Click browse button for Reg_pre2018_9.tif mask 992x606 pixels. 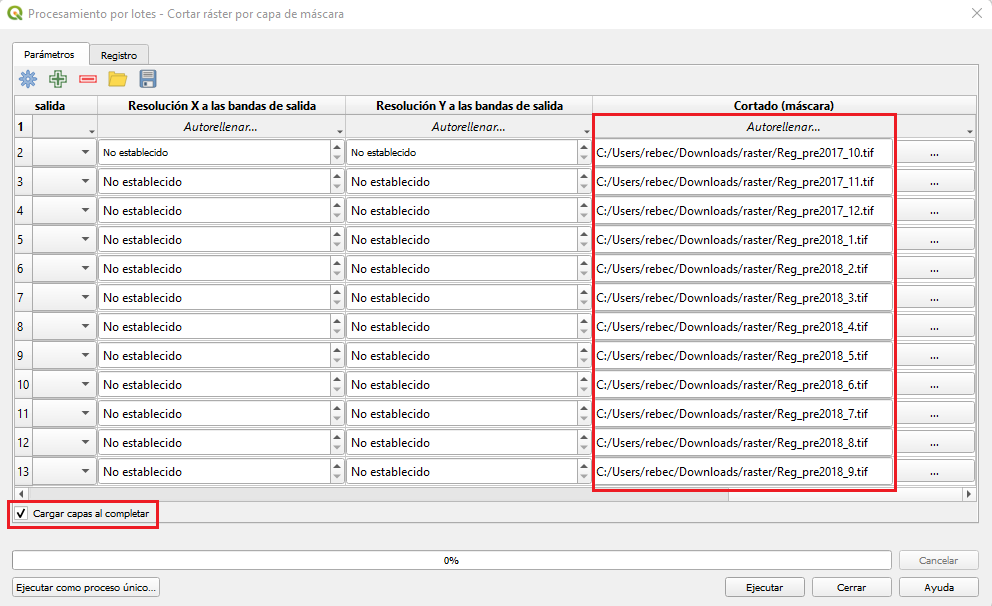933,472
